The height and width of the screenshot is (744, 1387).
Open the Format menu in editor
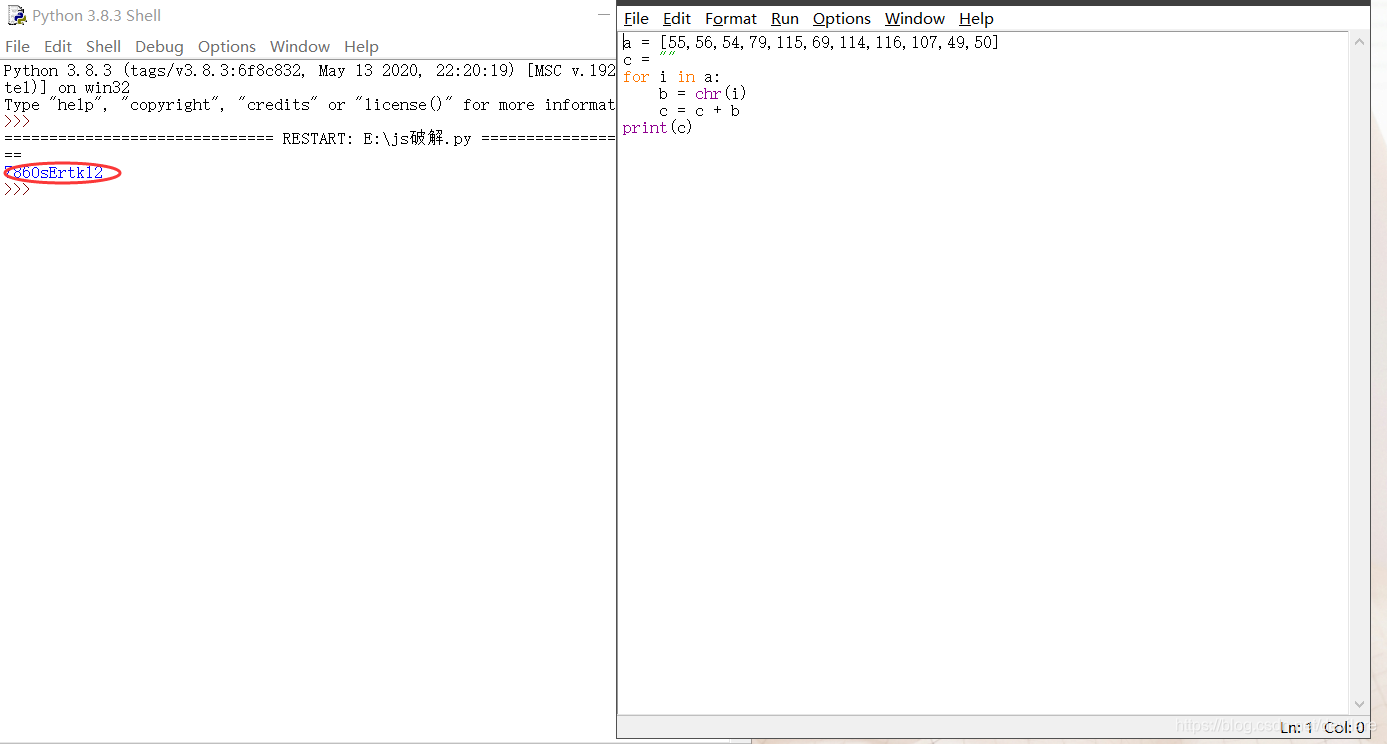[731, 19]
